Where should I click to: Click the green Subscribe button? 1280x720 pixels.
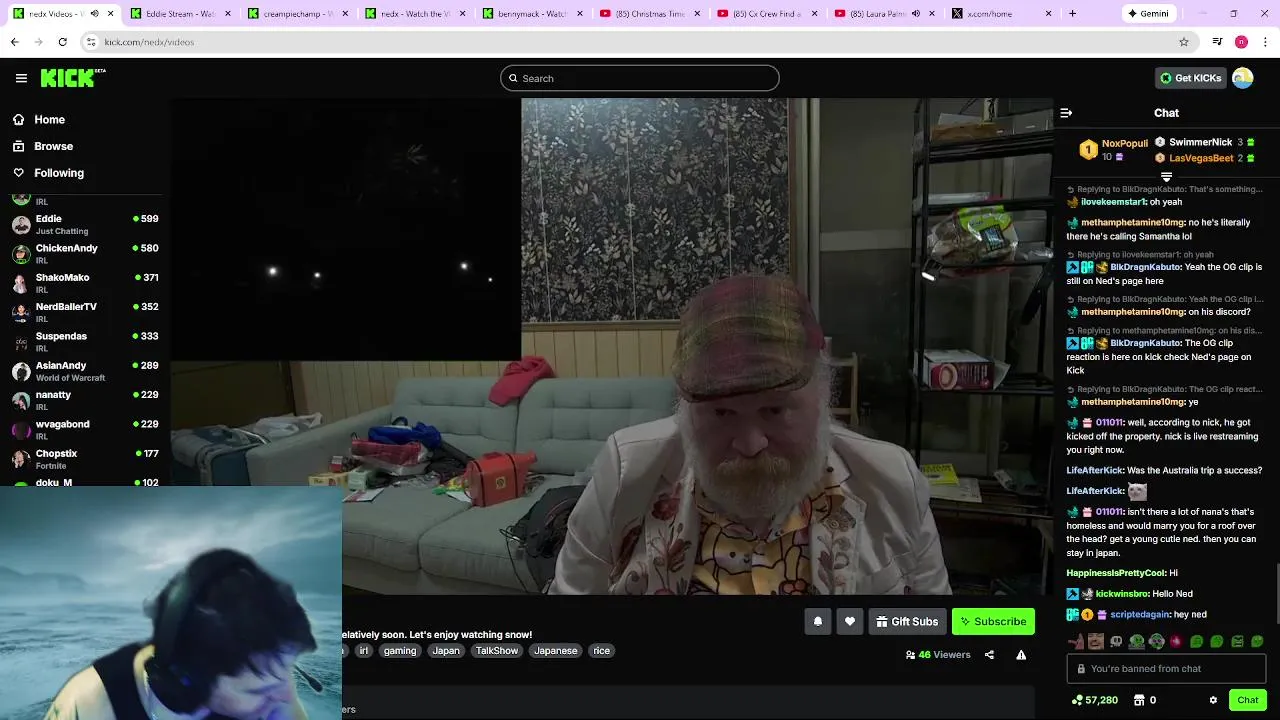click(993, 622)
